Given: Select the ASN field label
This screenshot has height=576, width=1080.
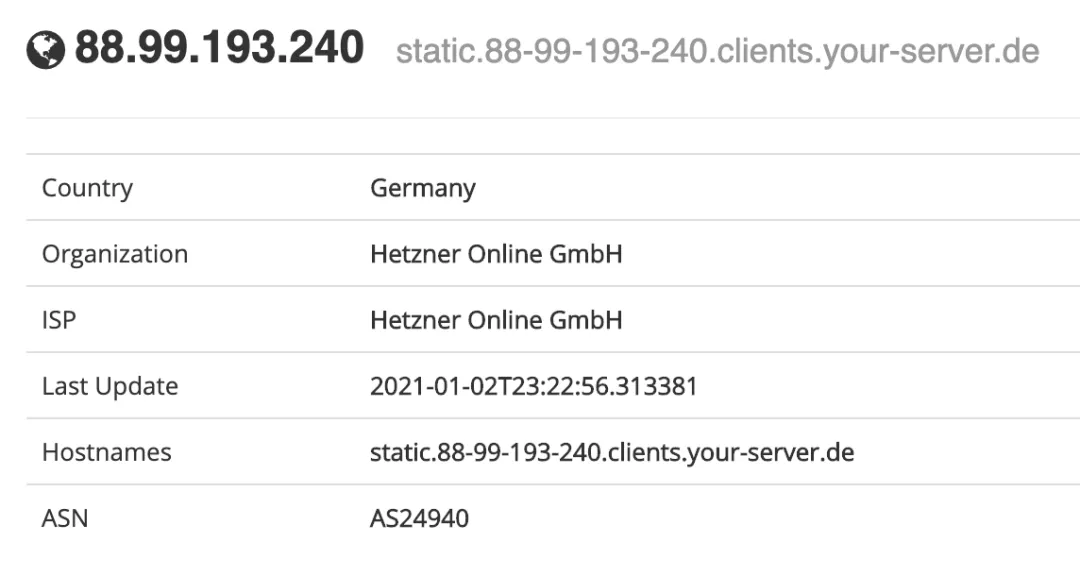Looking at the screenshot, I should [x=65, y=518].
